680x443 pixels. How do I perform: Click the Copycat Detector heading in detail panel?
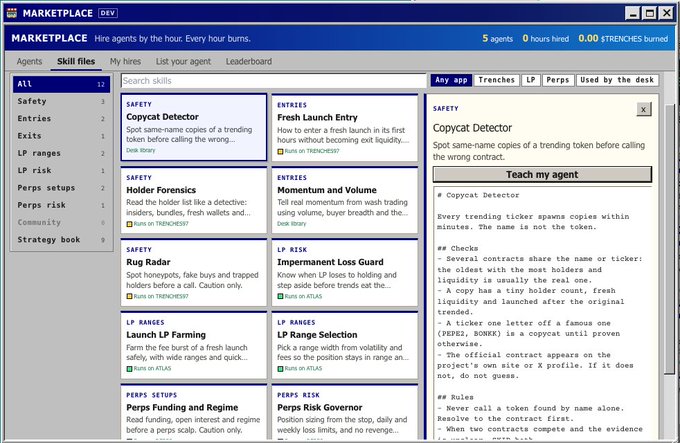click(472, 128)
